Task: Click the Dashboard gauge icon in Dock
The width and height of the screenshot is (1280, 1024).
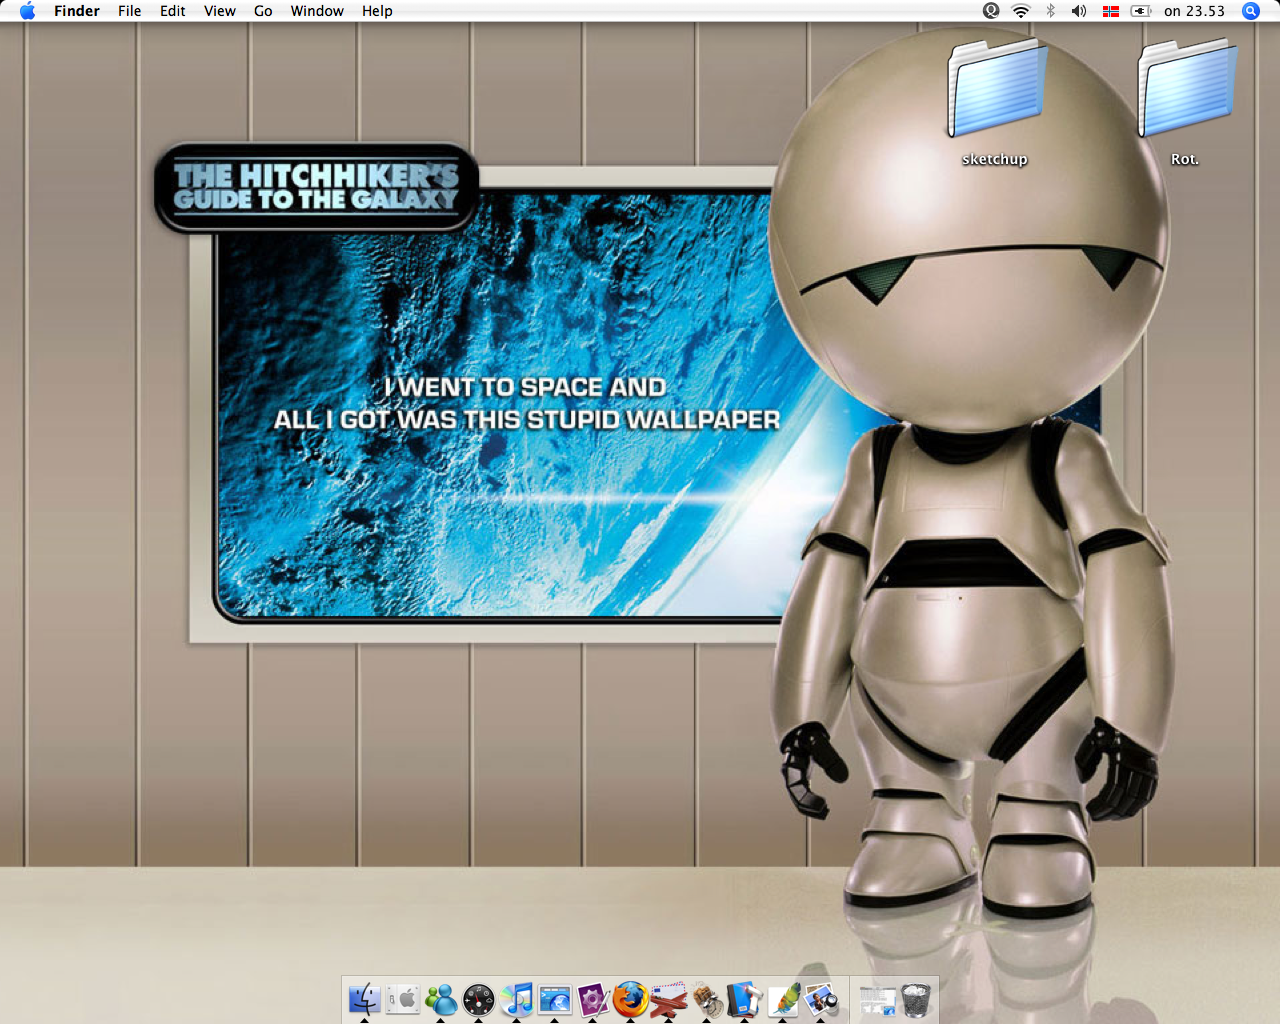Action: (x=479, y=999)
